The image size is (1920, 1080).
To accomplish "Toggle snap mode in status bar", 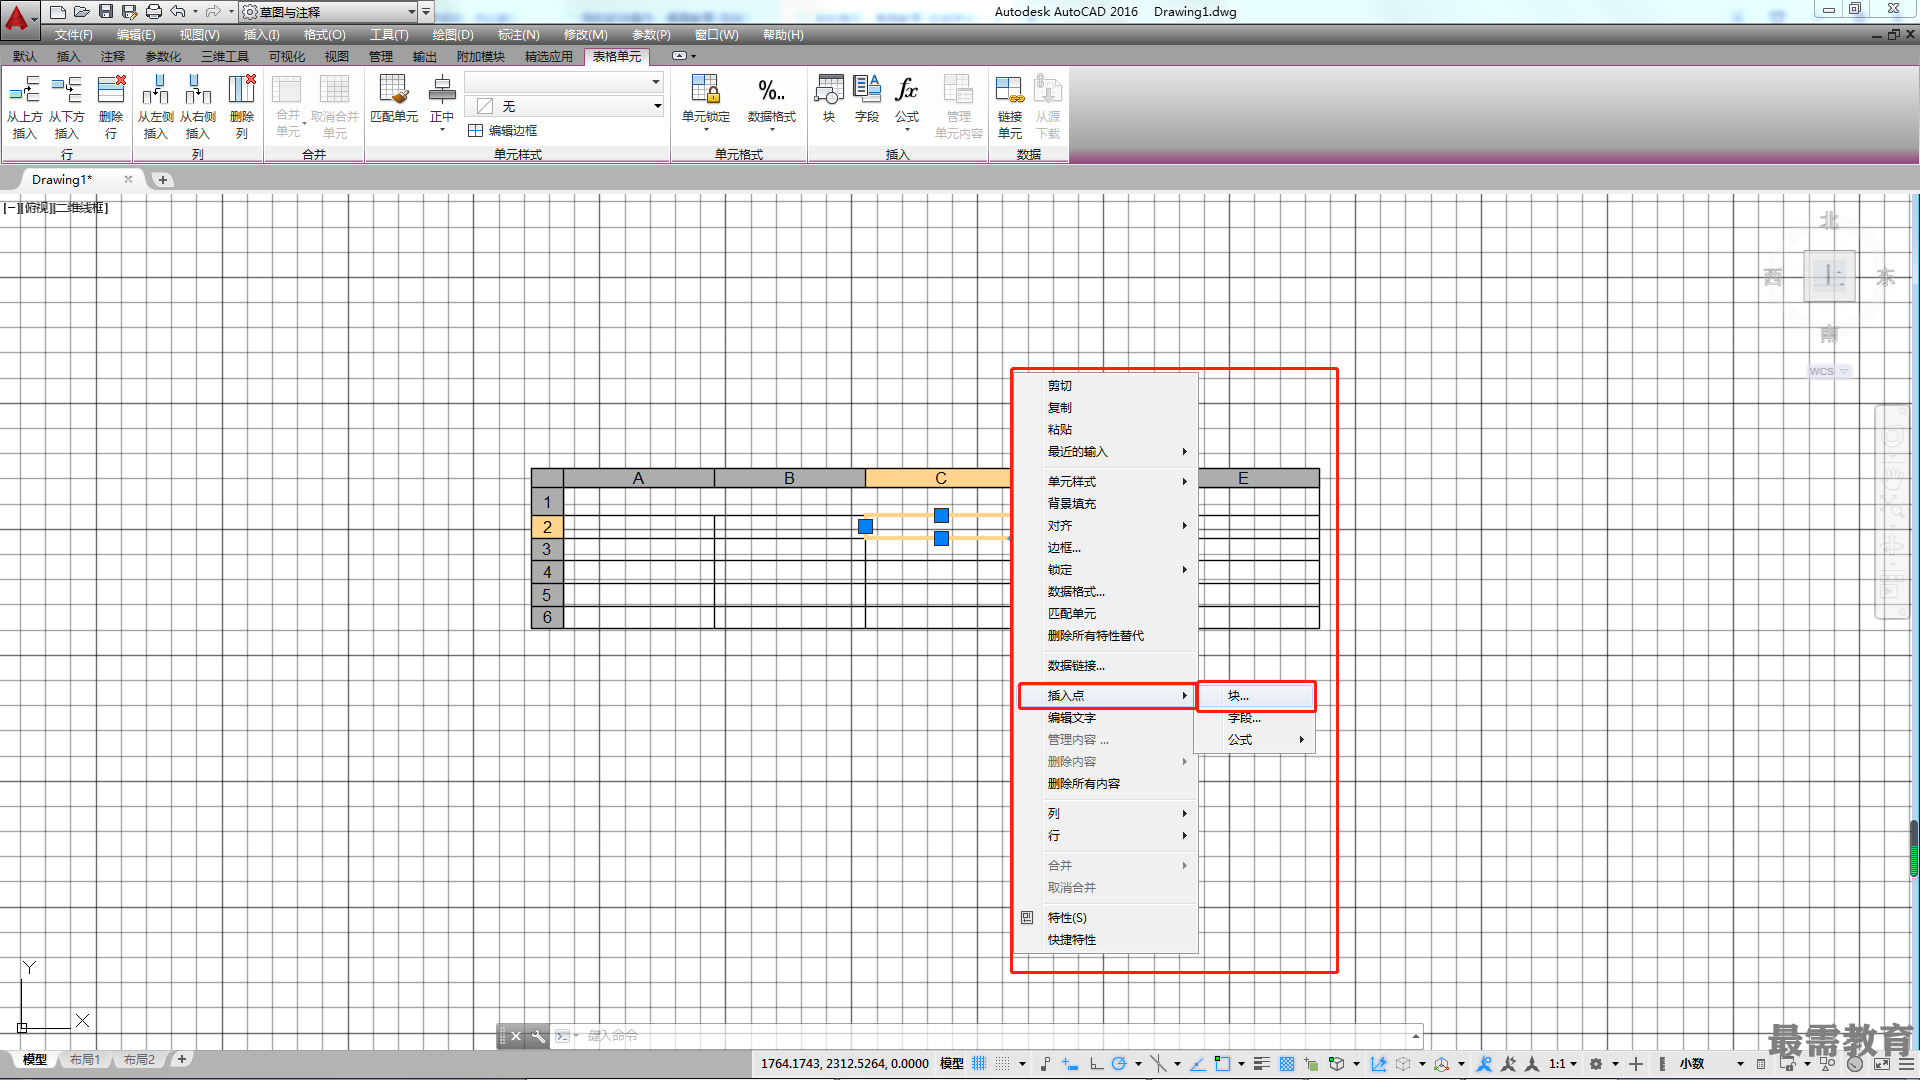I will pyautogui.click(x=1003, y=1064).
